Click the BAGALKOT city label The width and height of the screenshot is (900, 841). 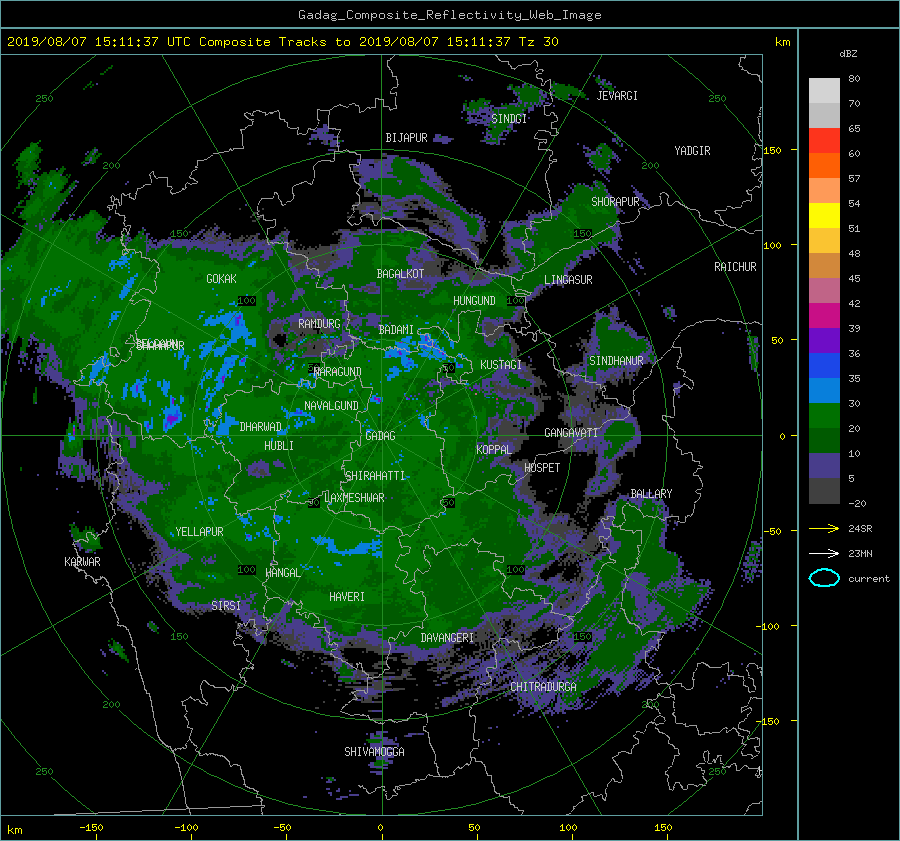point(400,274)
